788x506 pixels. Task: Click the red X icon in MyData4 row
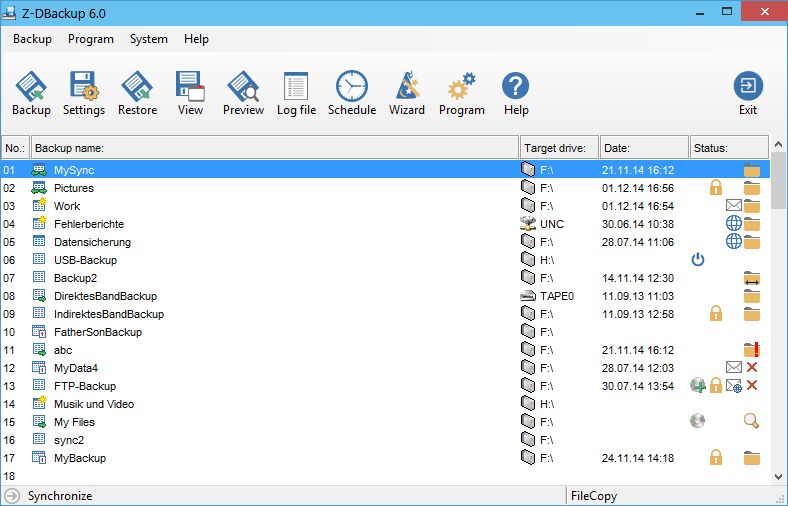click(752, 367)
